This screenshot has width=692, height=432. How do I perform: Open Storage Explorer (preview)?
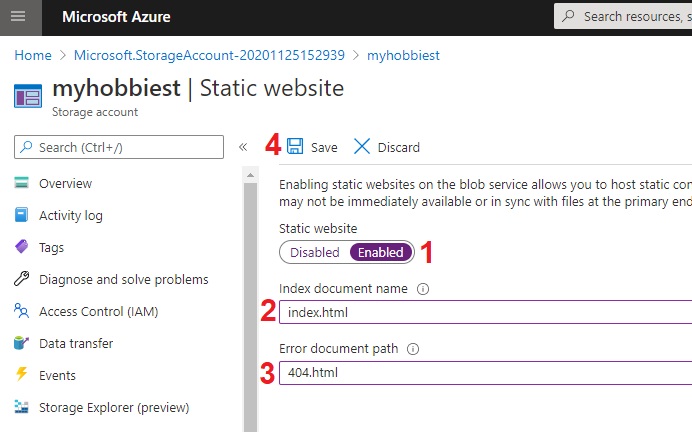(114, 407)
